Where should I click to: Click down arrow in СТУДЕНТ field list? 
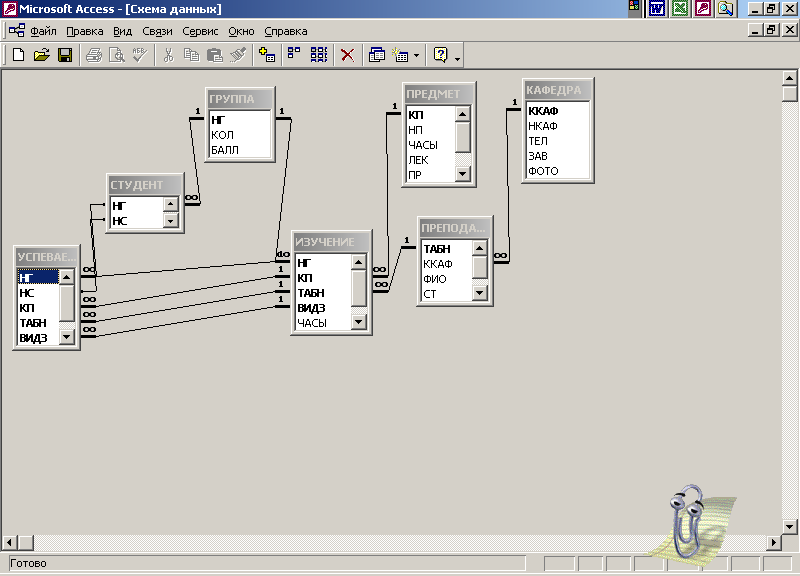pos(170,221)
